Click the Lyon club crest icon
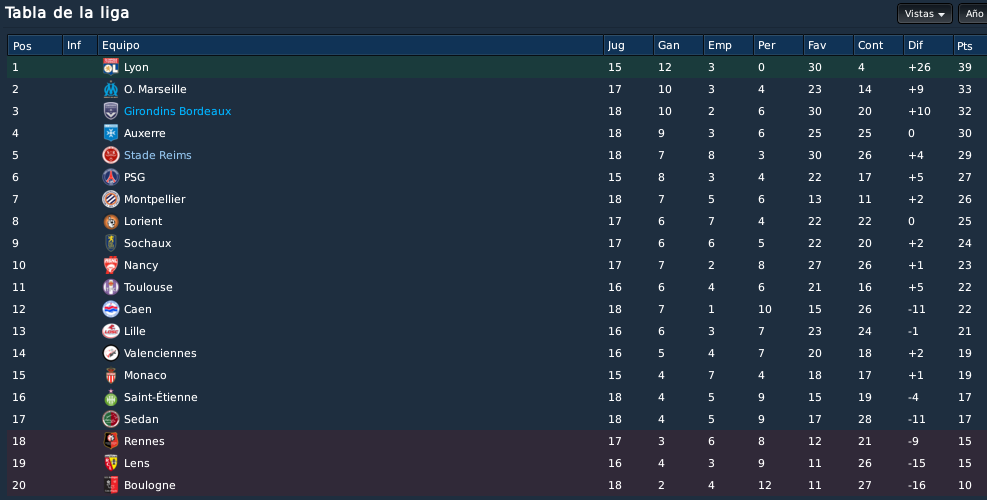987x500 pixels. 111,67
